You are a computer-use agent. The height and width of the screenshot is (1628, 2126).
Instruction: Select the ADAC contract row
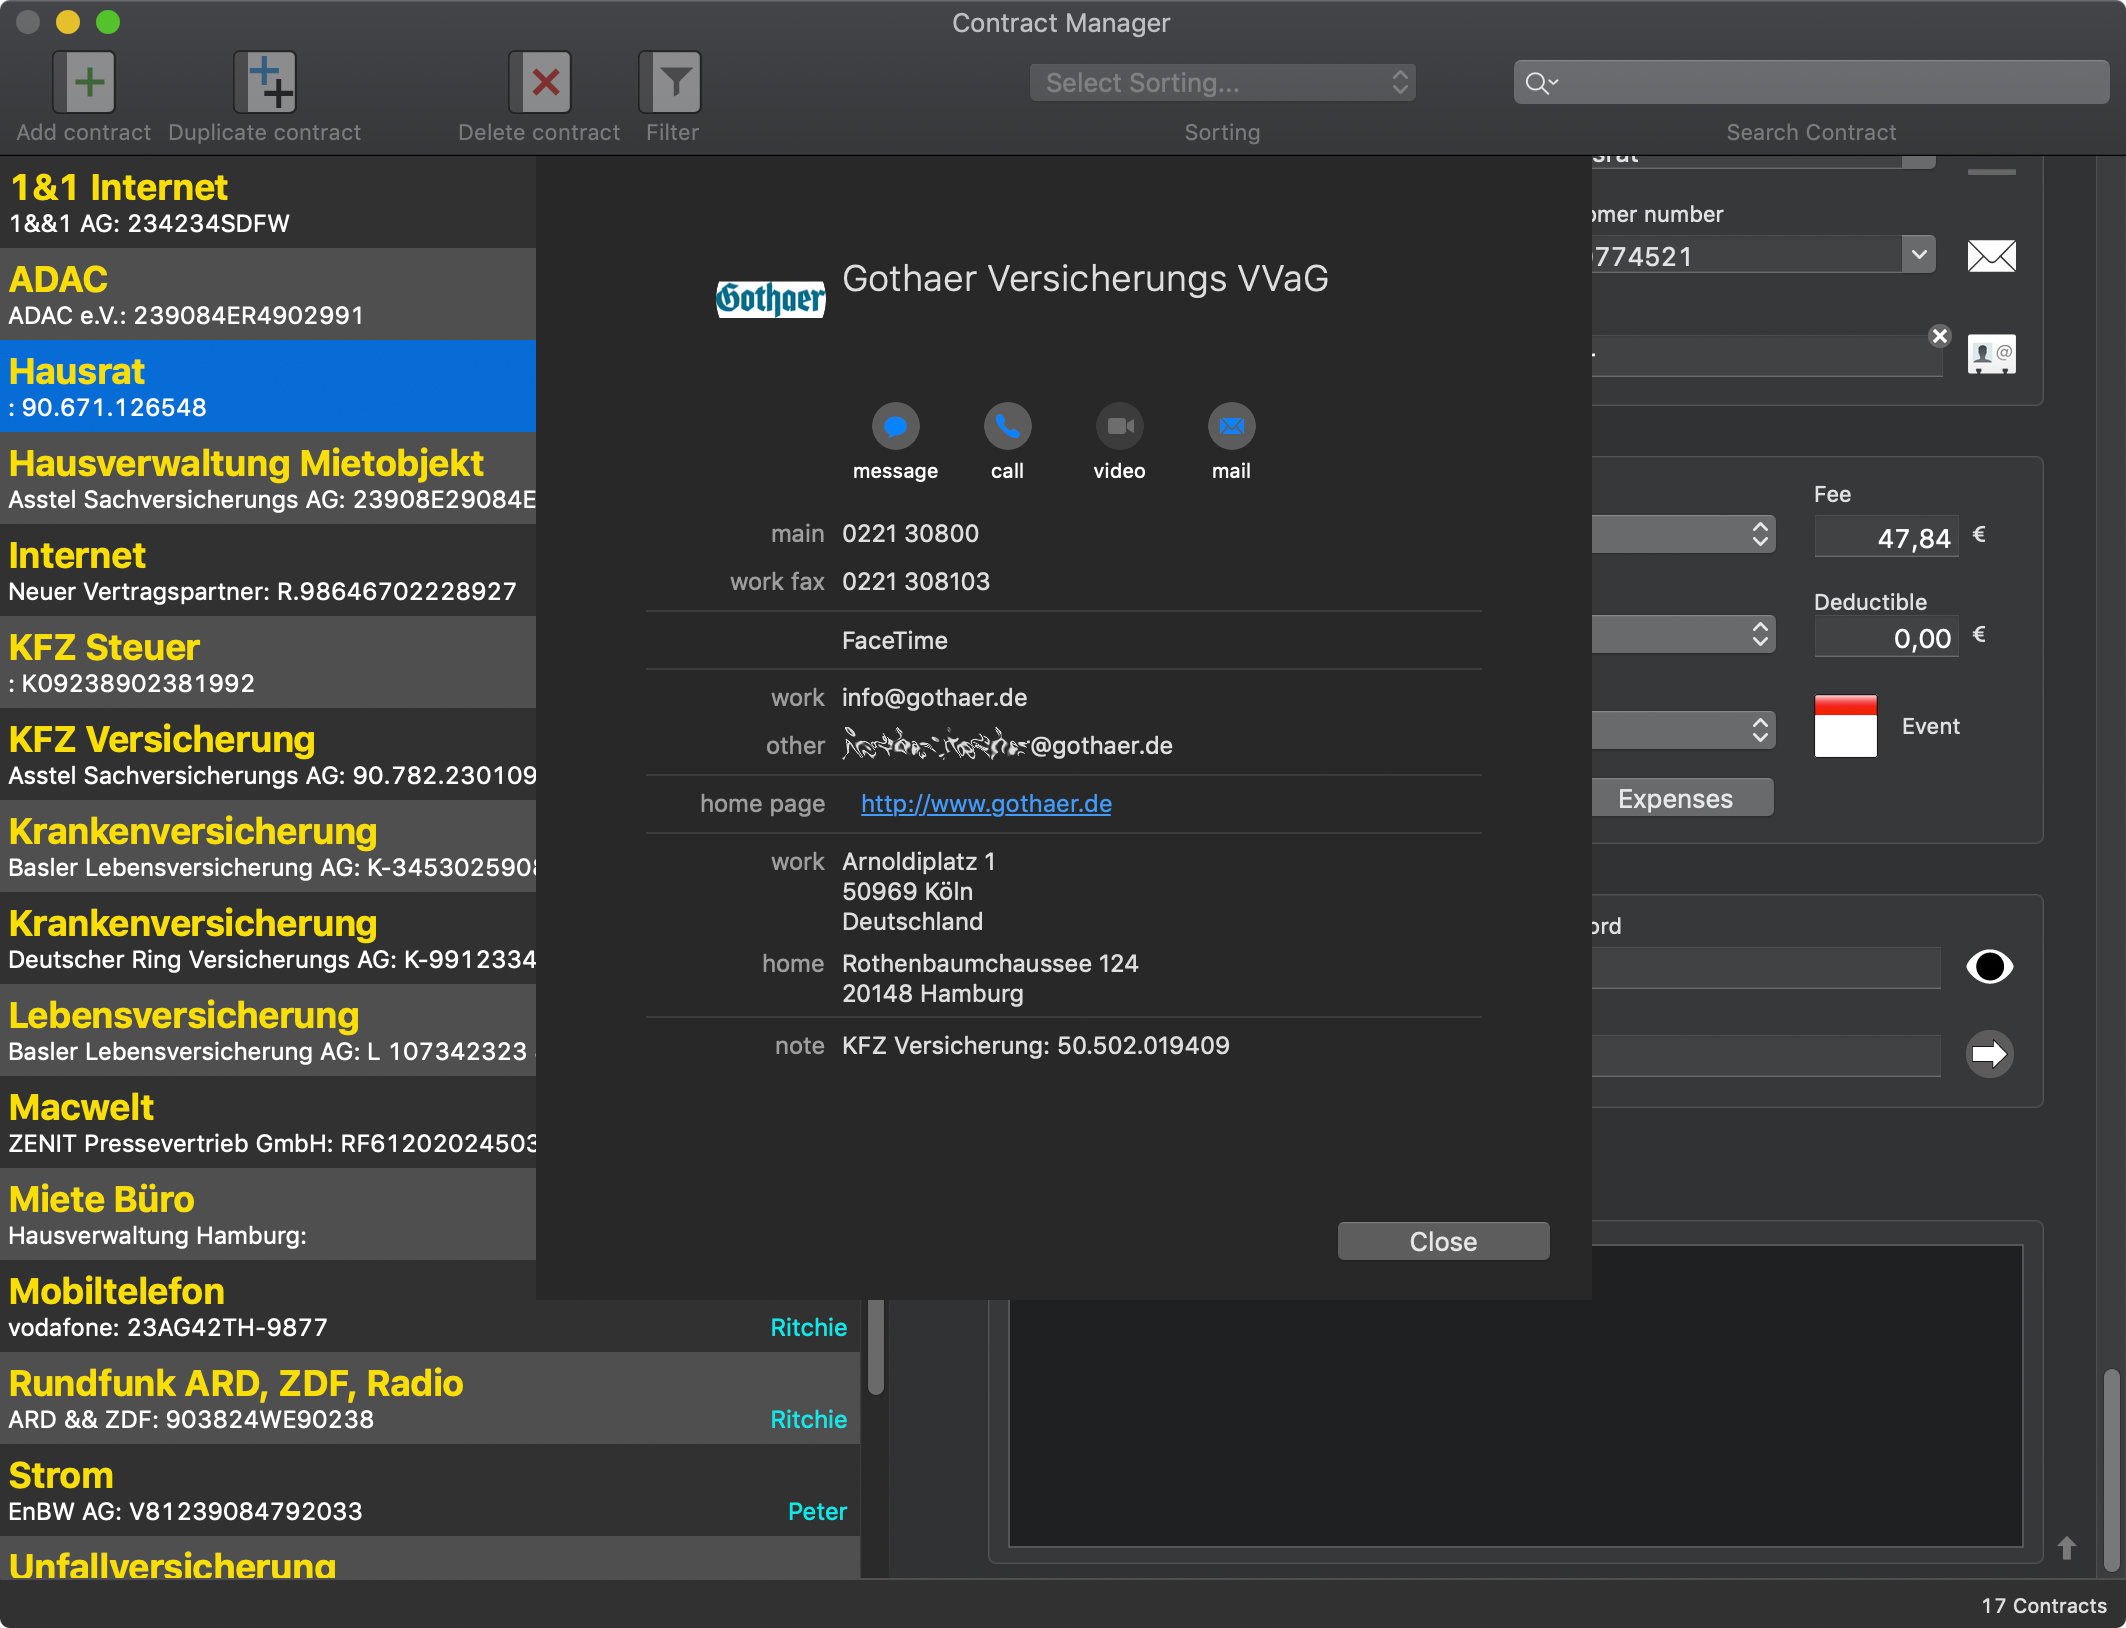pos(268,295)
